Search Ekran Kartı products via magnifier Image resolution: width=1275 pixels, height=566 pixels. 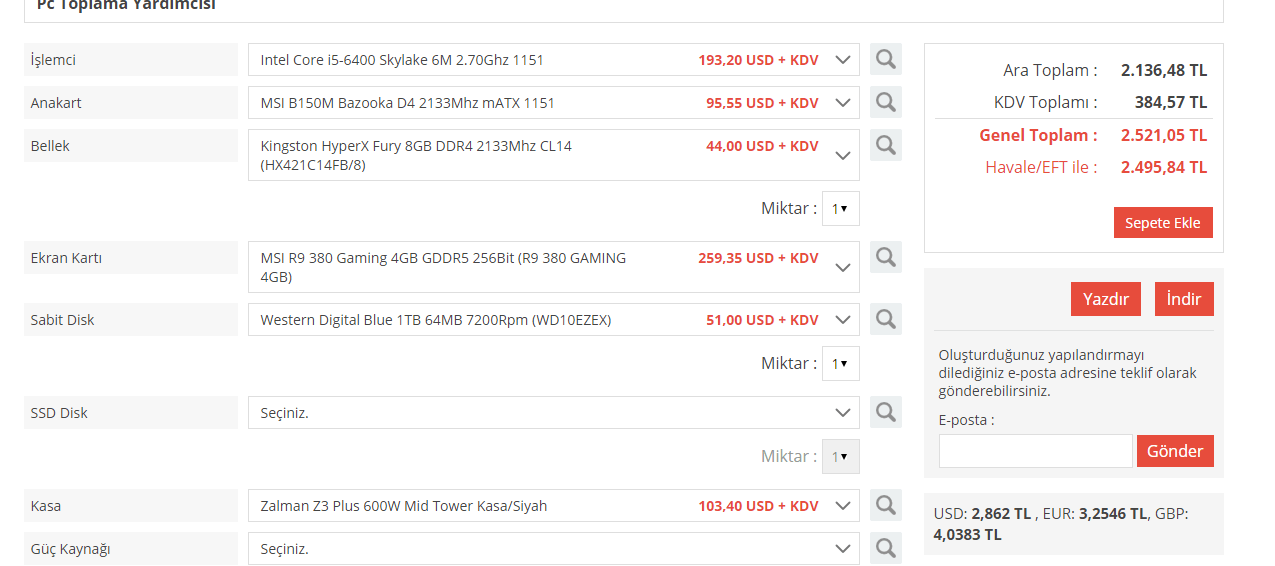(x=885, y=257)
